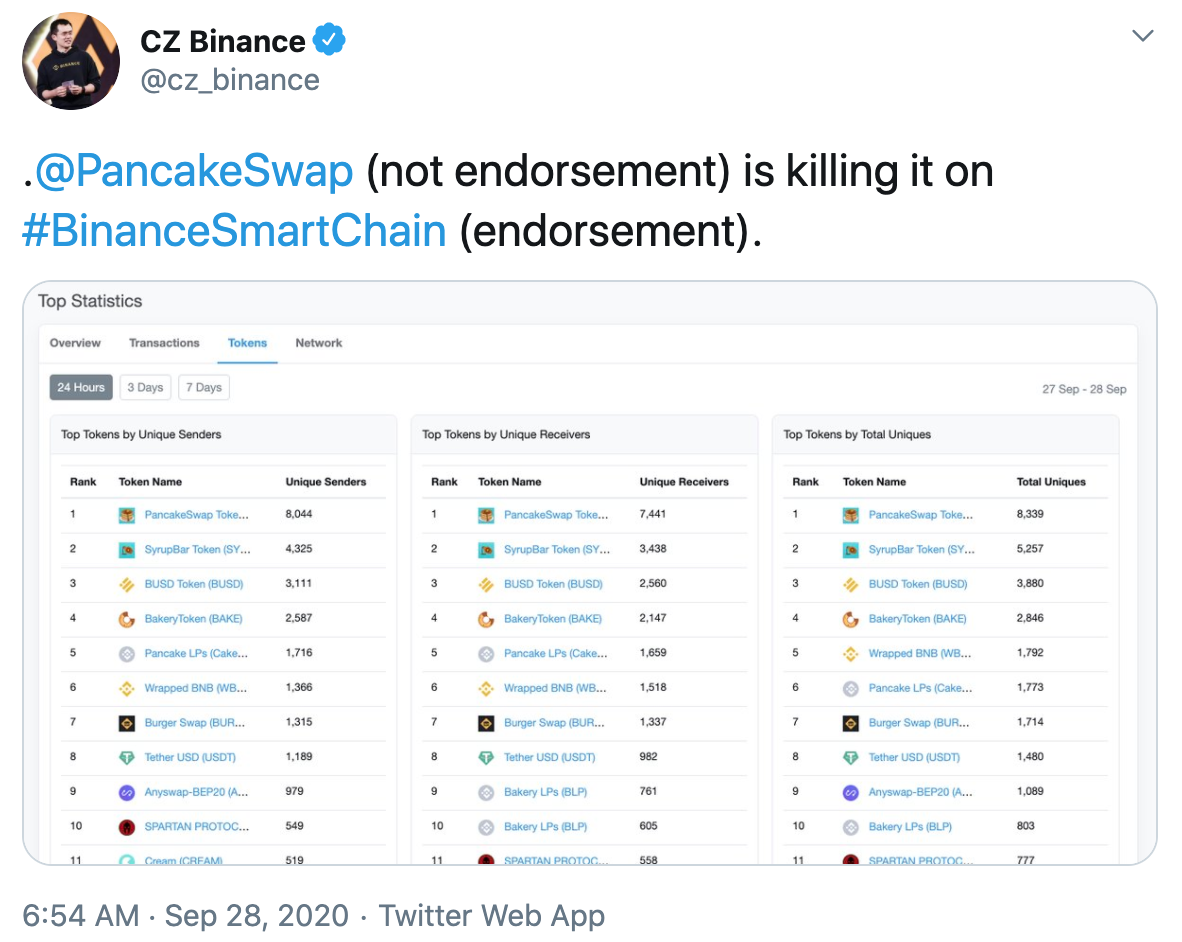The height and width of the screenshot is (942, 1182).
Task: Open the tweet options chevron menu
Action: pyautogui.click(x=1142, y=37)
